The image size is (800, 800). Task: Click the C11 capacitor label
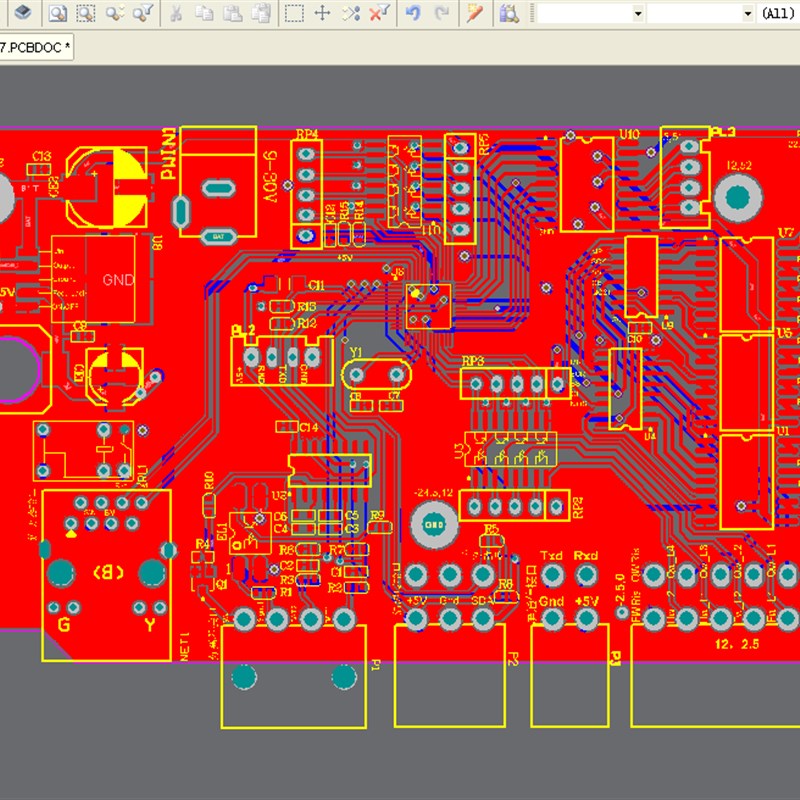pyautogui.click(x=316, y=286)
